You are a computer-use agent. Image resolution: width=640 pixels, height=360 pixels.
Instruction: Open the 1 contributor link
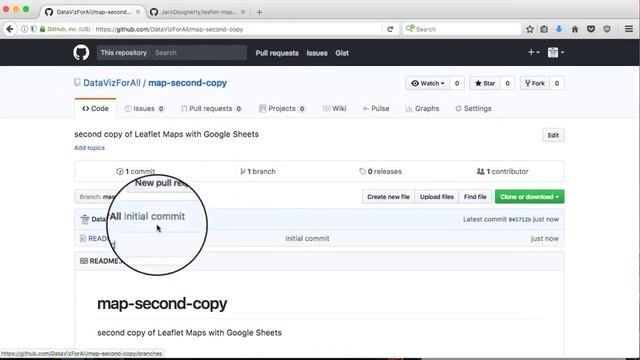coord(502,171)
